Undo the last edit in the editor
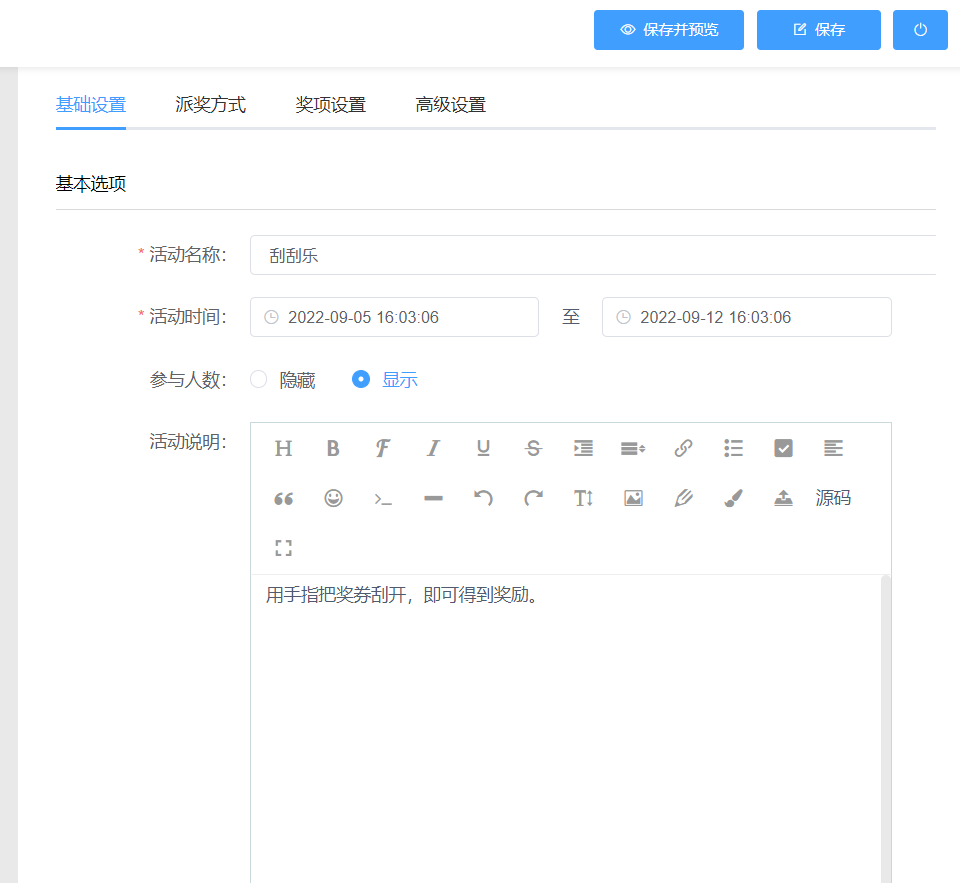This screenshot has height=883, width=960. tap(483, 498)
